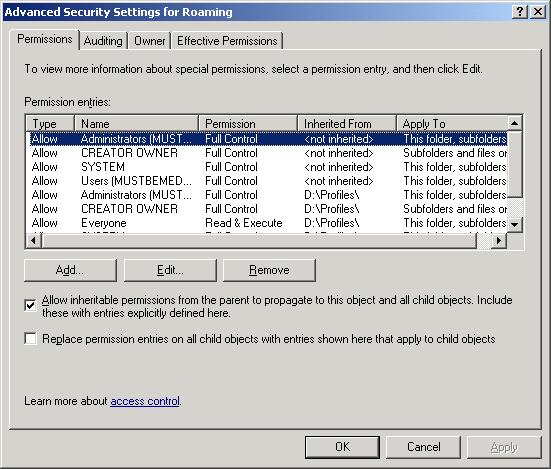Viewport: 551px width, 469px height.
Task: Sort by the Permission column header
Action: 248,123
